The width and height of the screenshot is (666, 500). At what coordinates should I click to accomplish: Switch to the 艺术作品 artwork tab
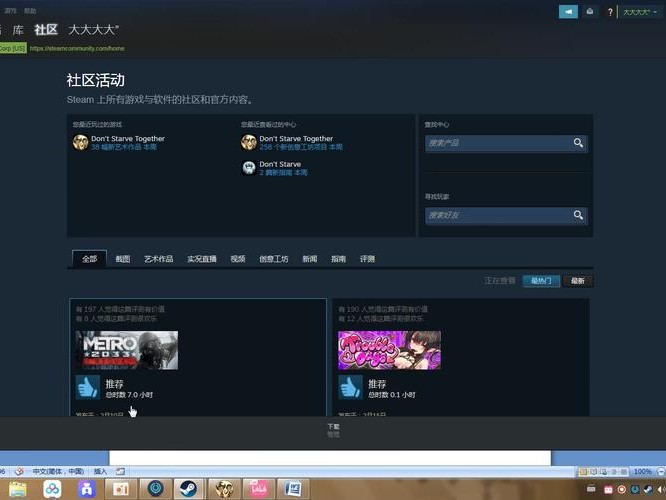click(158, 259)
